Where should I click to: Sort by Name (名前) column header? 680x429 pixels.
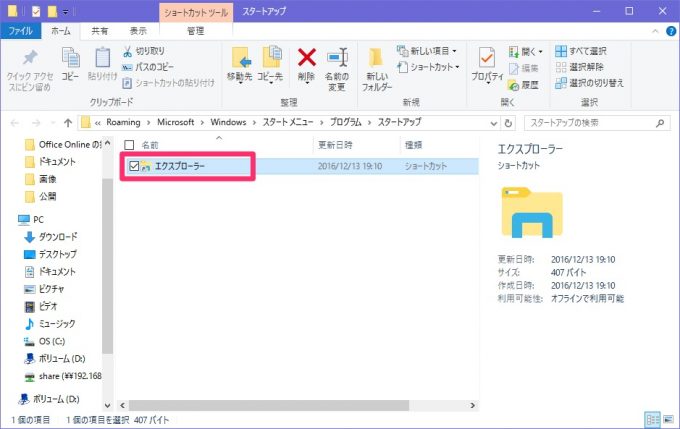[150, 145]
